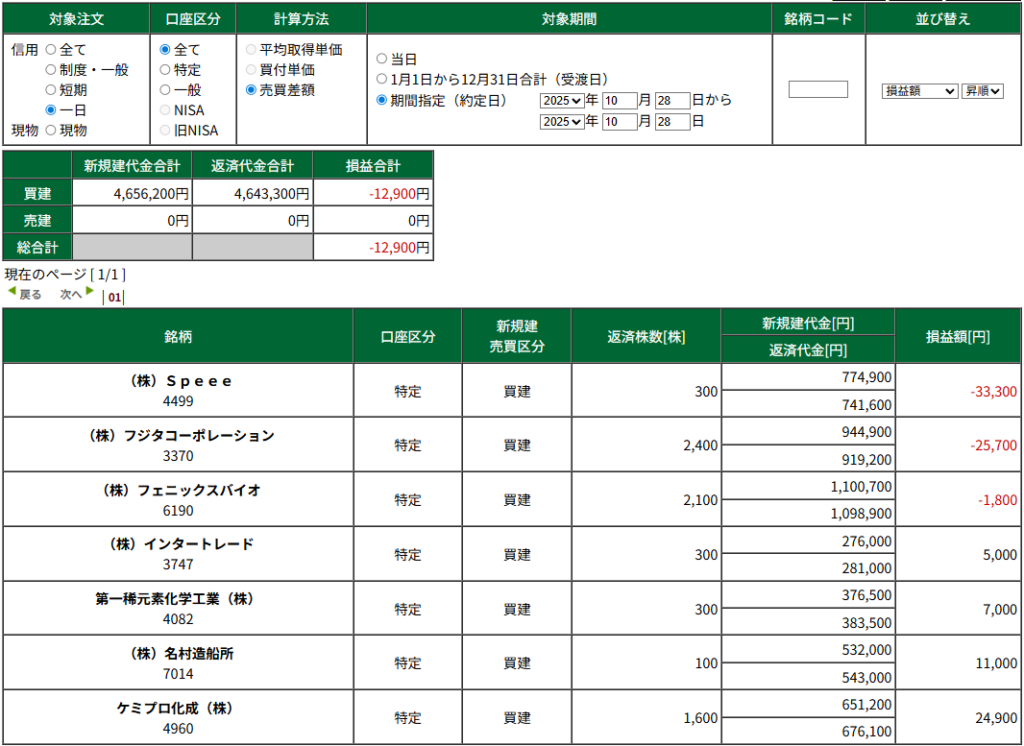Click the green back arrow beside 戻る

[x=12, y=292]
